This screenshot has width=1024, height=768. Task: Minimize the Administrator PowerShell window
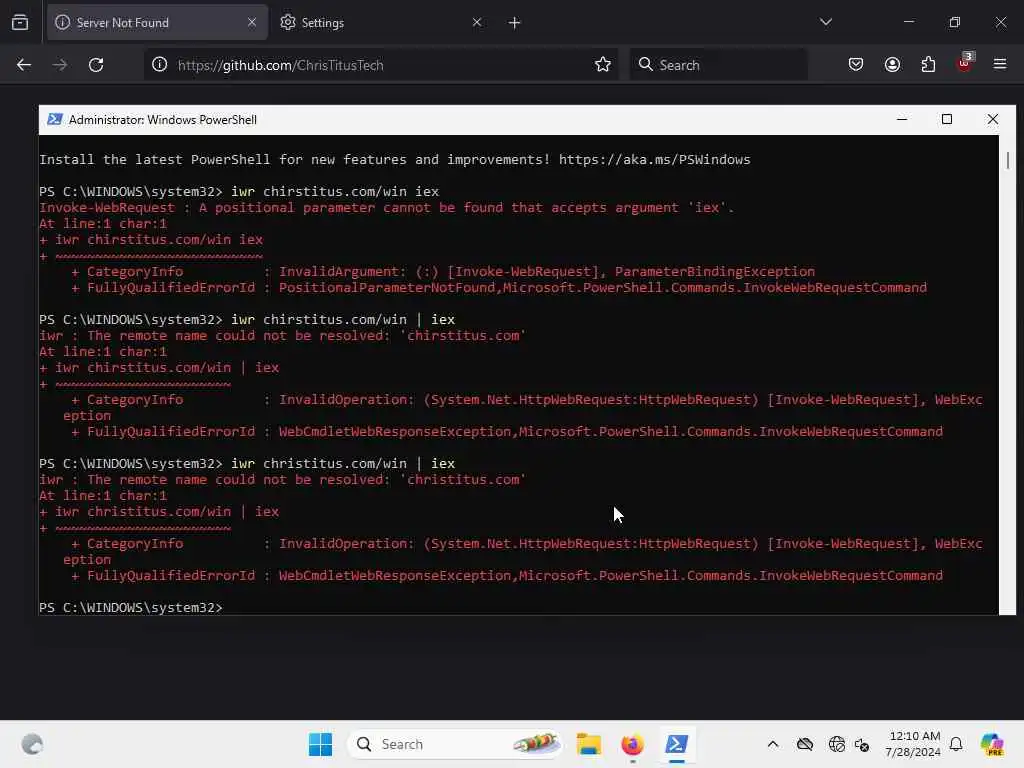point(902,120)
